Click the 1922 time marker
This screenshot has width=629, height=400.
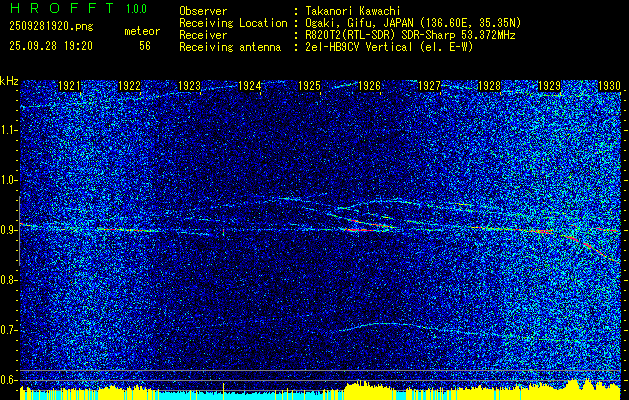129,86
